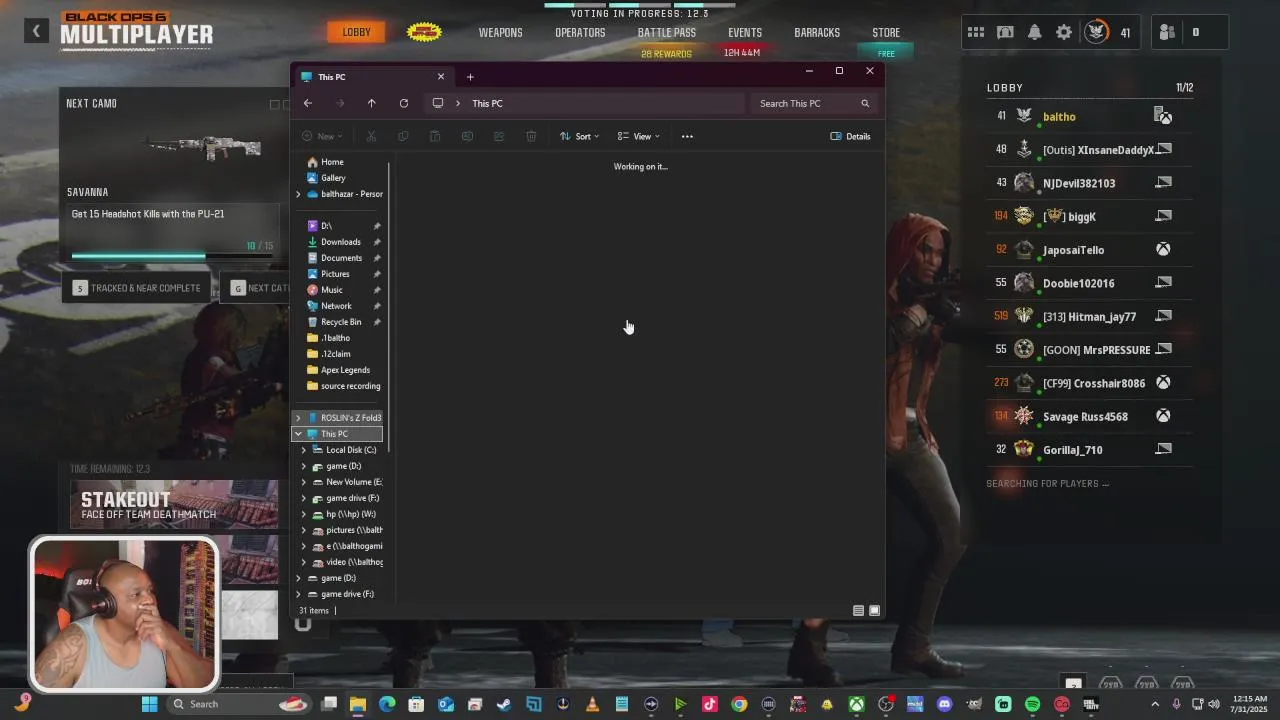Select player GorillaJ_710 in lobby
Viewport: 1280px width, 720px height.
tap(1088, 450)
